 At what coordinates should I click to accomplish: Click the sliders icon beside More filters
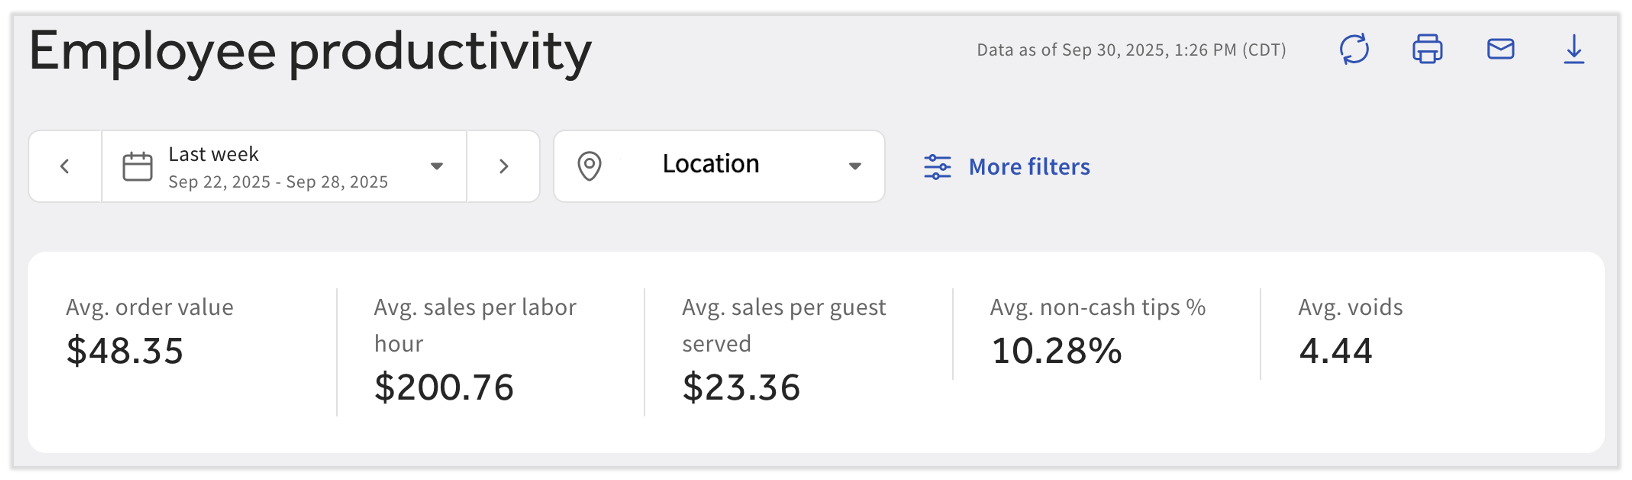(x=937, y=167)
